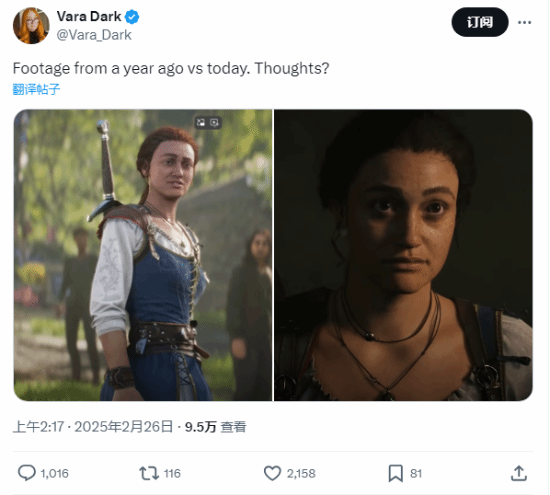Click the first small image overlay icon

click(201, 122)
